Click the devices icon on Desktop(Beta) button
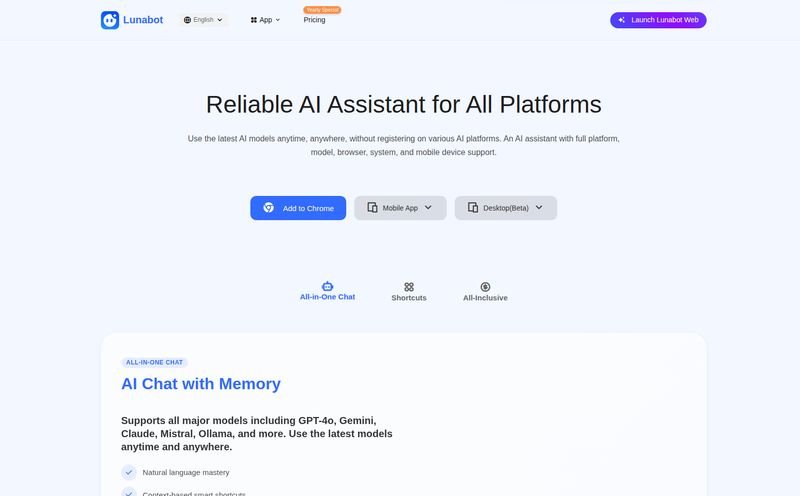 (473, 208)
